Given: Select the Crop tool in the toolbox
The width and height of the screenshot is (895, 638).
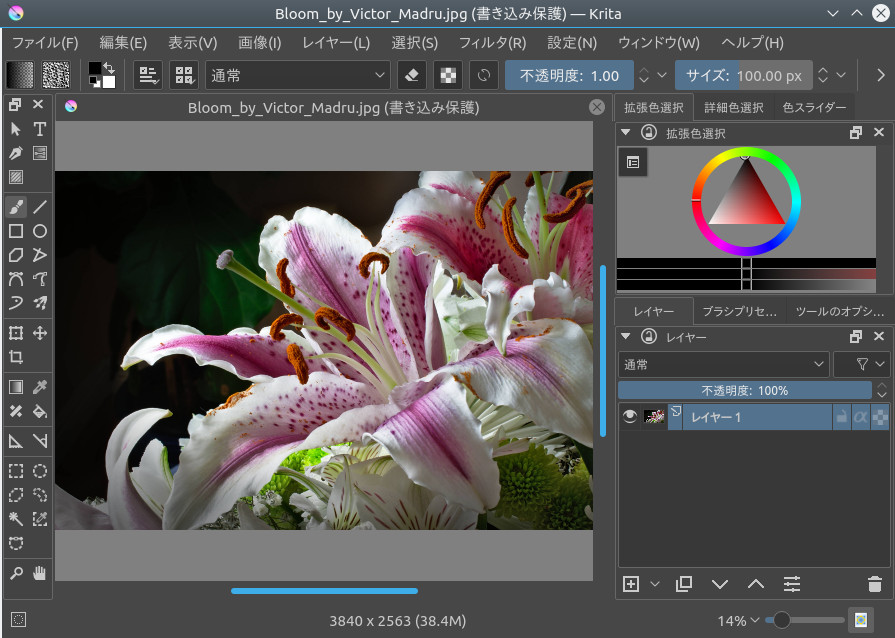Looking at the screenshot, I should (14, 357).
